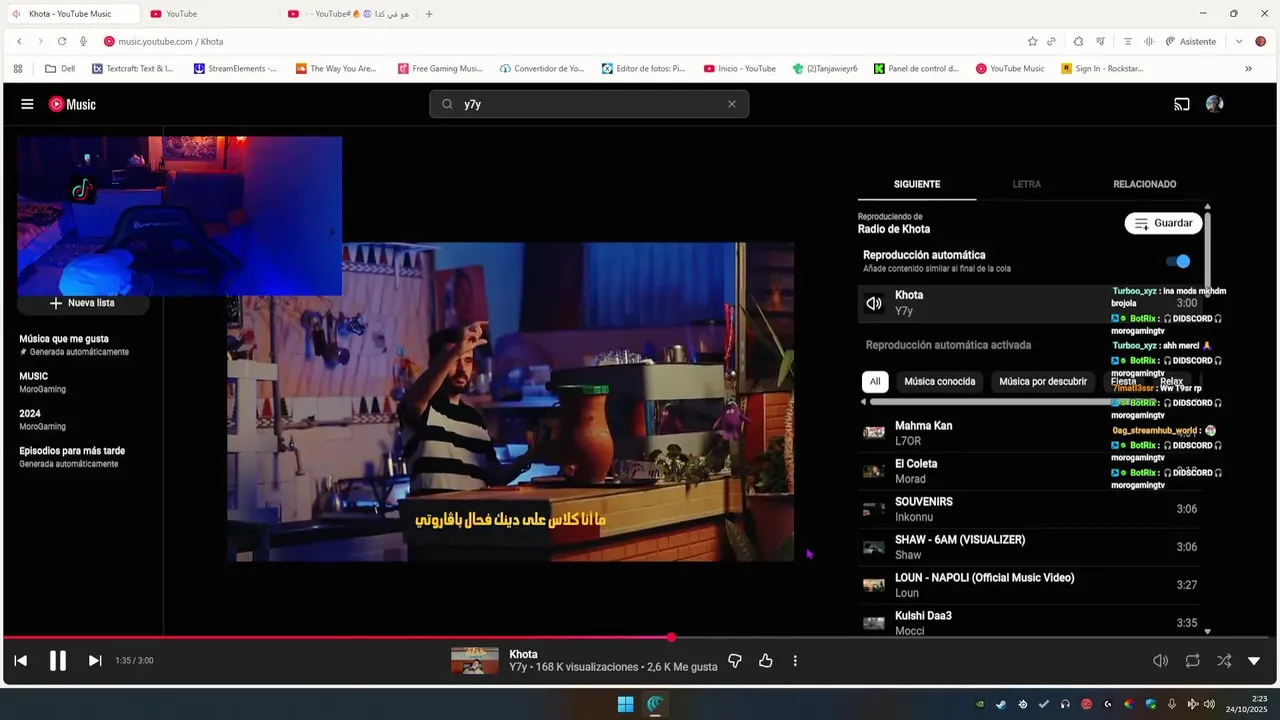This screenshot has height=720, width=1280.
Task: Switch to the RELACIONADO tab
Action: click(x=1144, y=184)
